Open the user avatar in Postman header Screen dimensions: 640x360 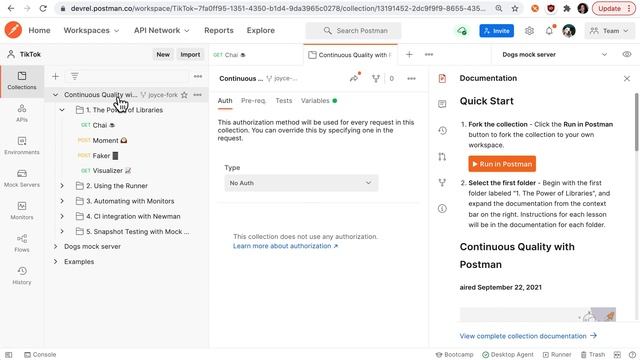[569, 31]
